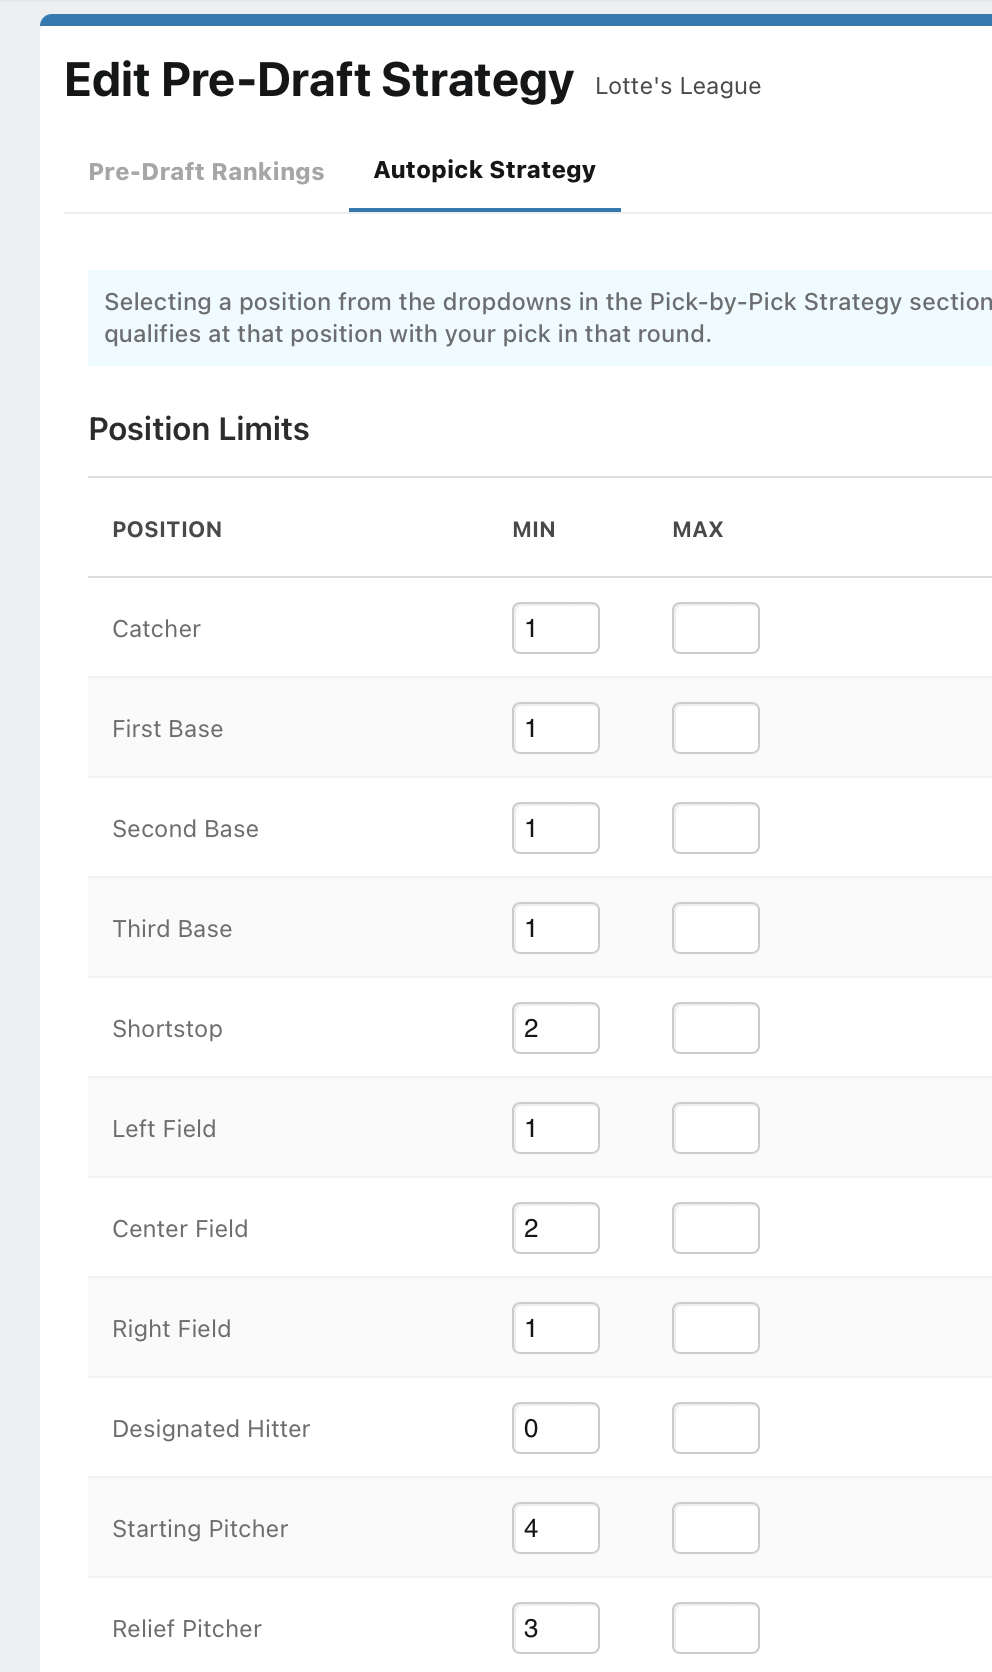The width and height of the screenshot is (992, 1672).
Task: Click the Designated Hitter MIN field
Action: click(556, 1428)
